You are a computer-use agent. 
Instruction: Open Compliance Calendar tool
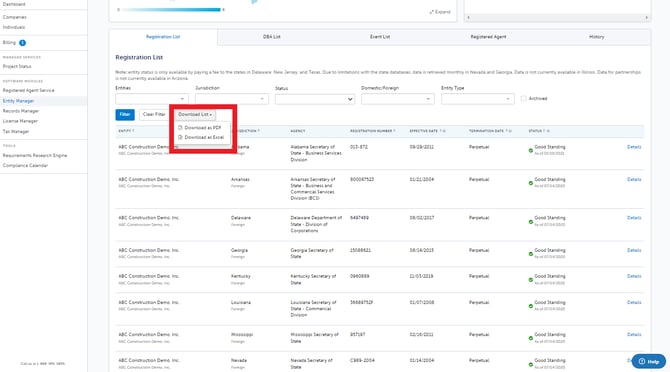pos(25,166)
